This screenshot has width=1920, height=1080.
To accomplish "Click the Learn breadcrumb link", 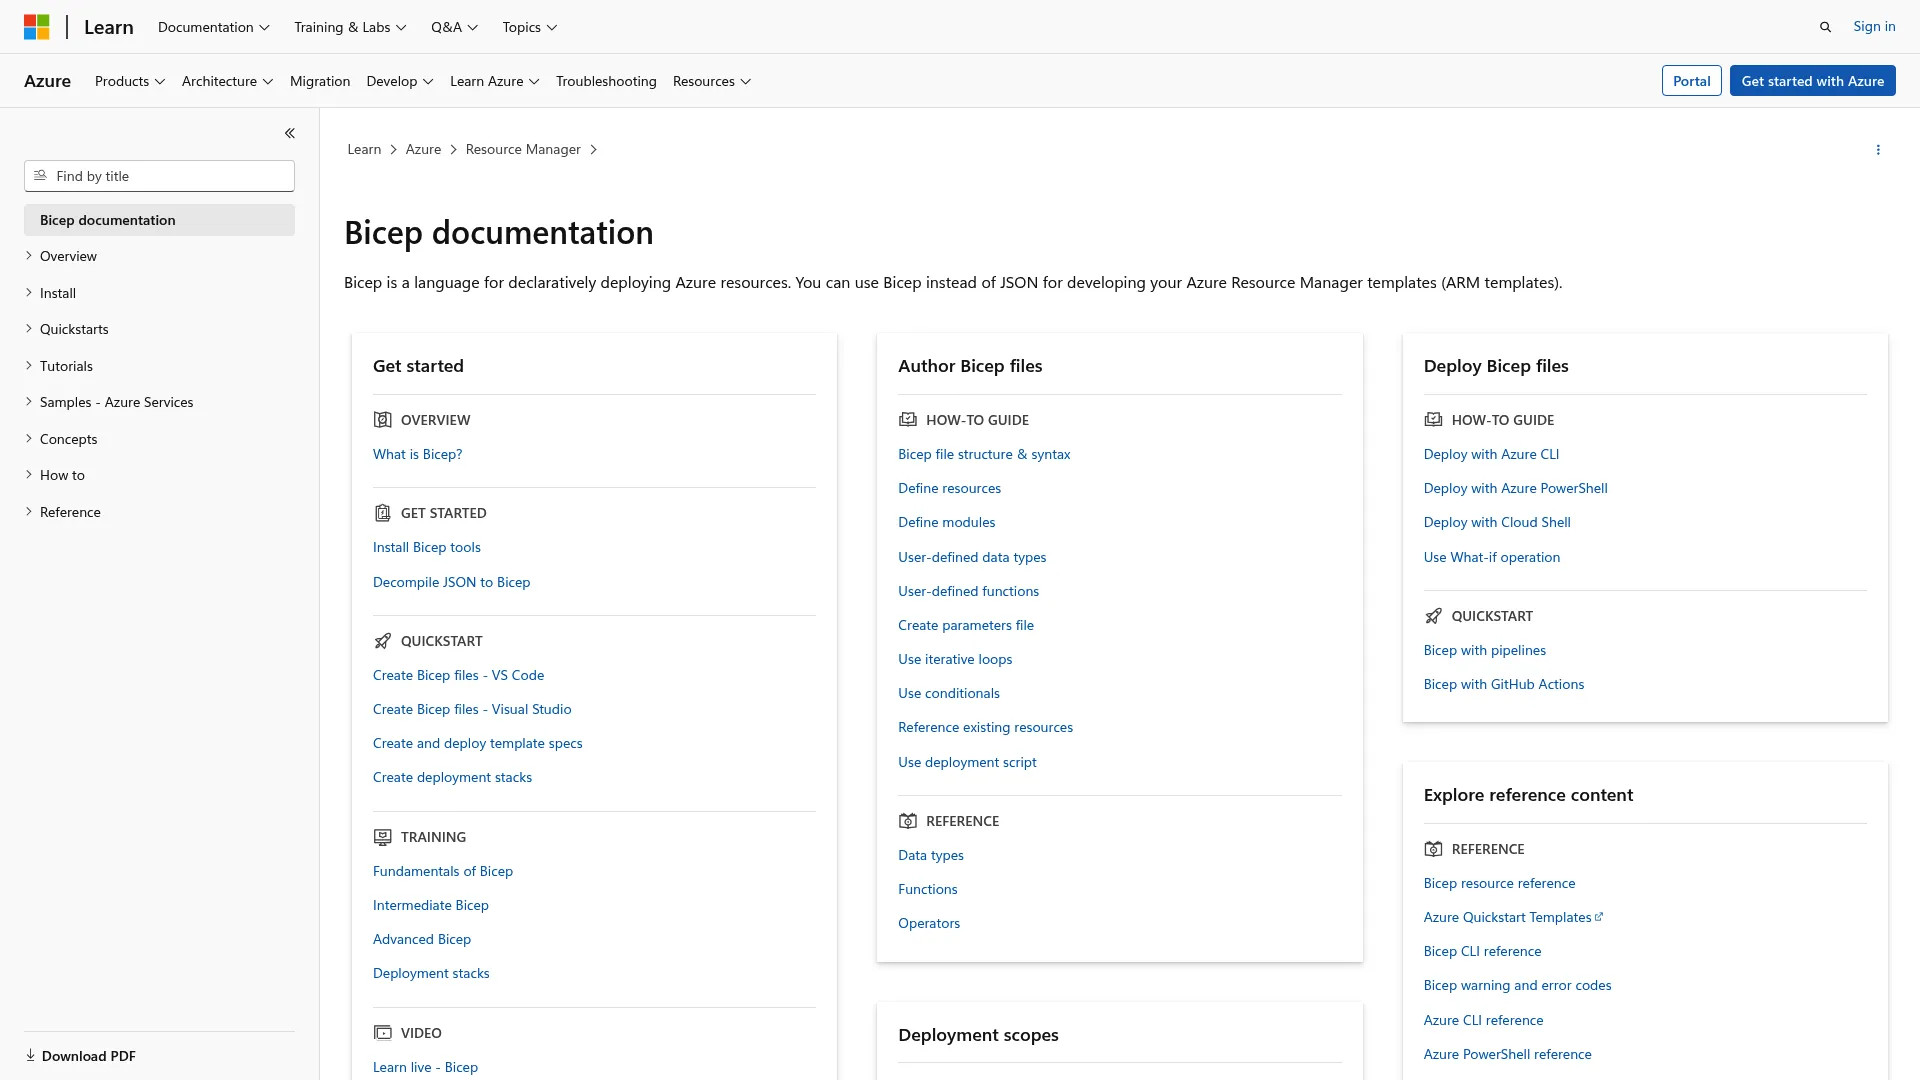I will pos(364,149).
